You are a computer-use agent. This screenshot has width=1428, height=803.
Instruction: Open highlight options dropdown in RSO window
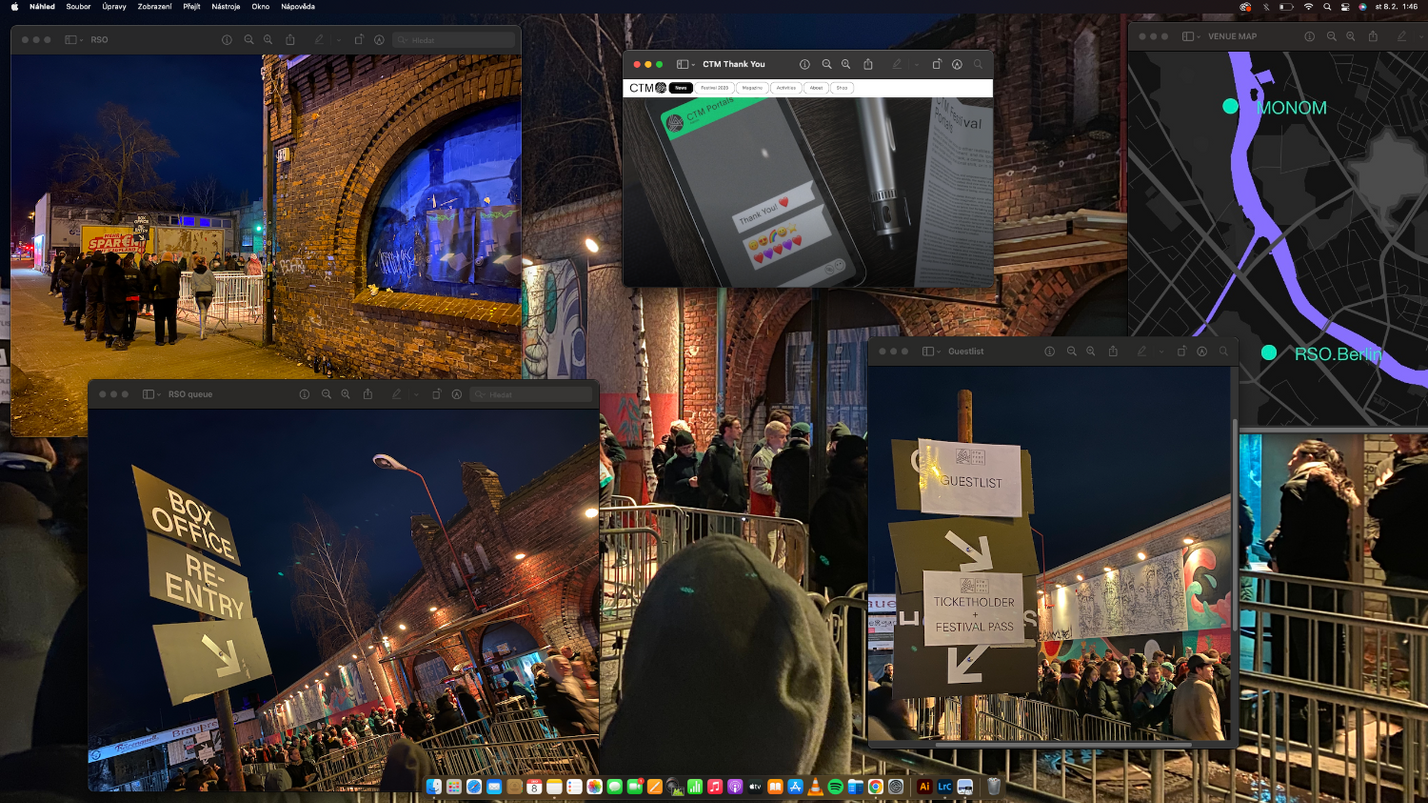(x=338, y=40)
